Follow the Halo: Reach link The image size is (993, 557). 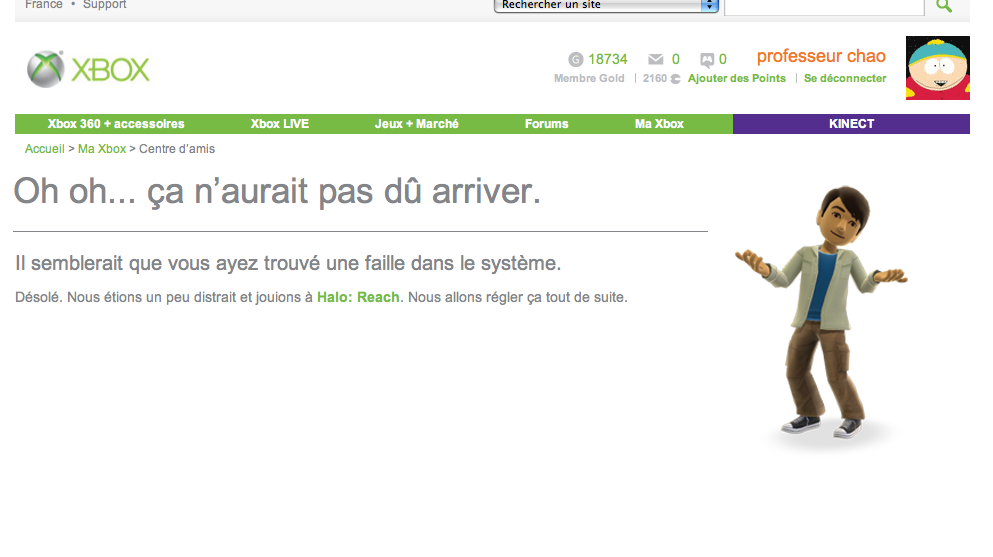click(x=358, y=297)
